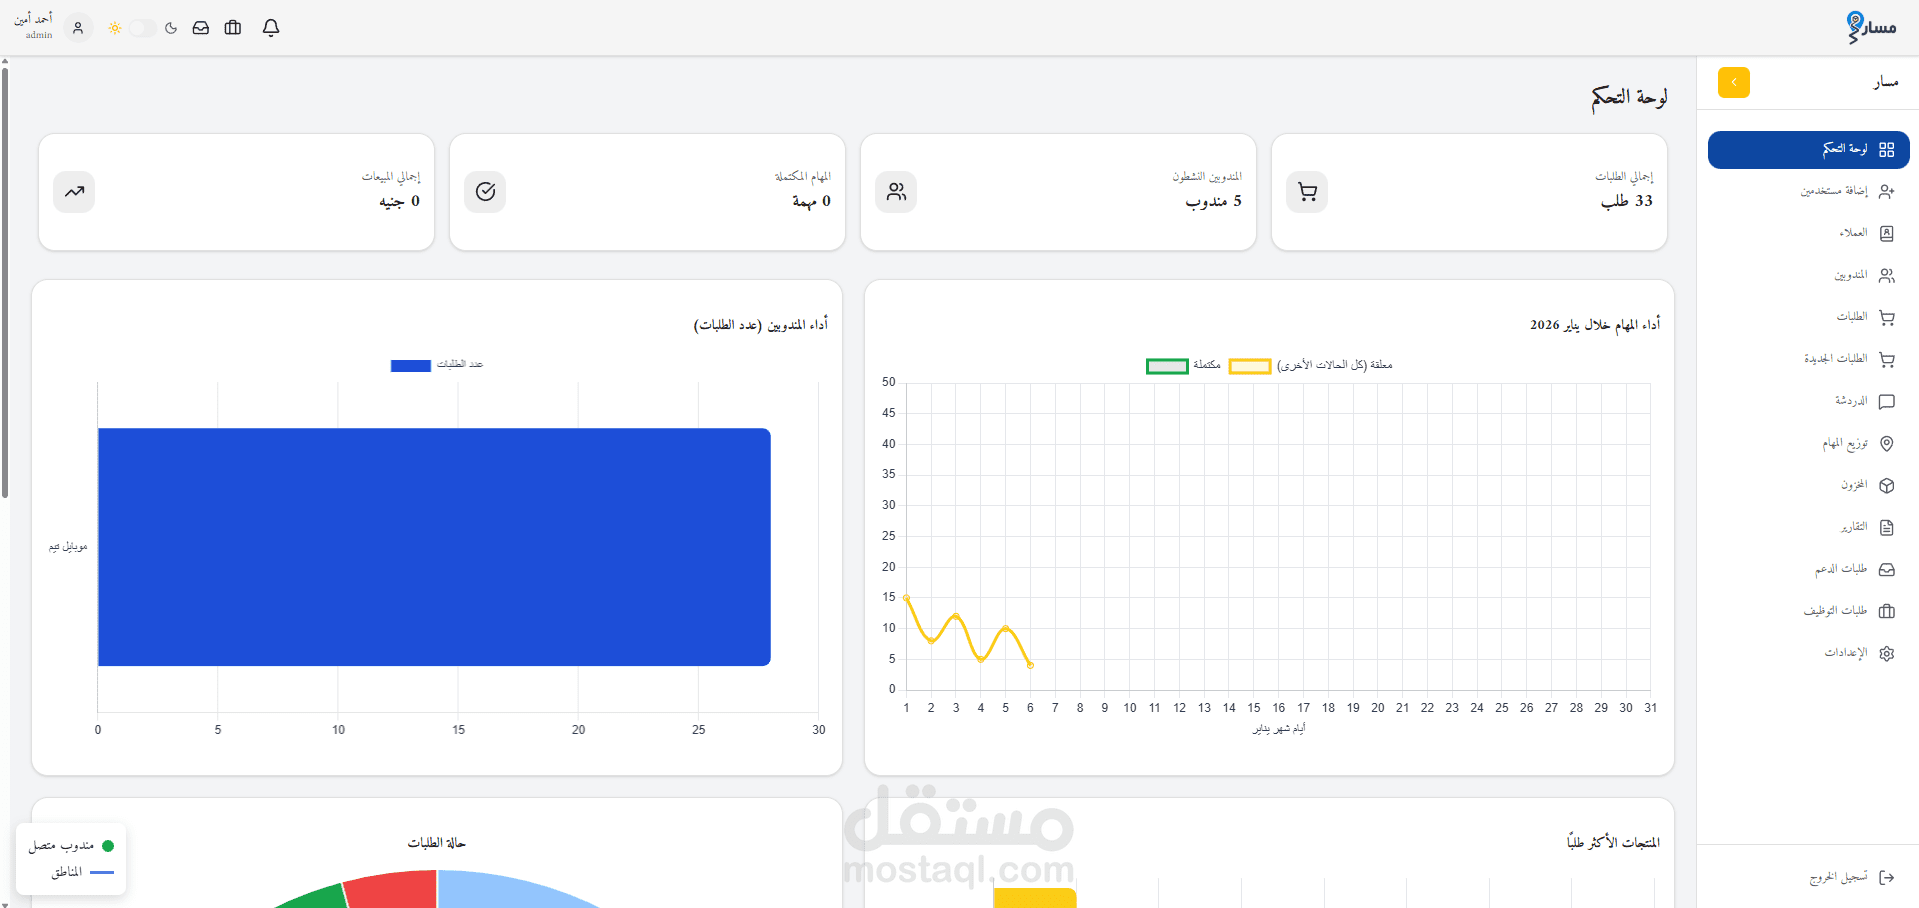This screenshot has width=1919, height=908.
Task: Click the 0 جنيه value
Action: [x=399, y=201]
